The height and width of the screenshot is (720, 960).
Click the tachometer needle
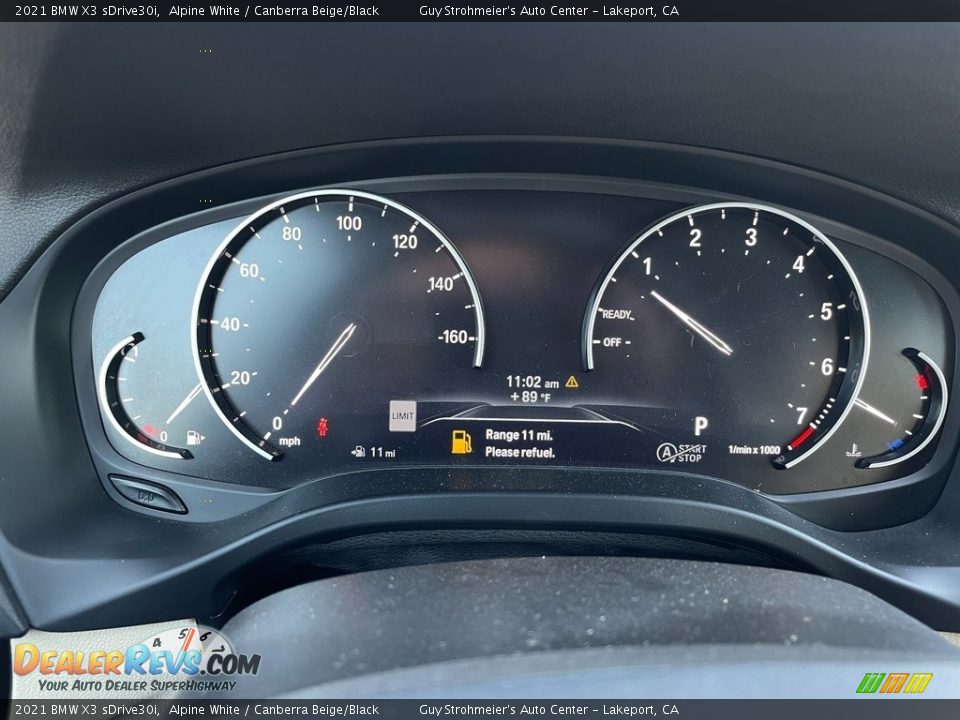691,323
